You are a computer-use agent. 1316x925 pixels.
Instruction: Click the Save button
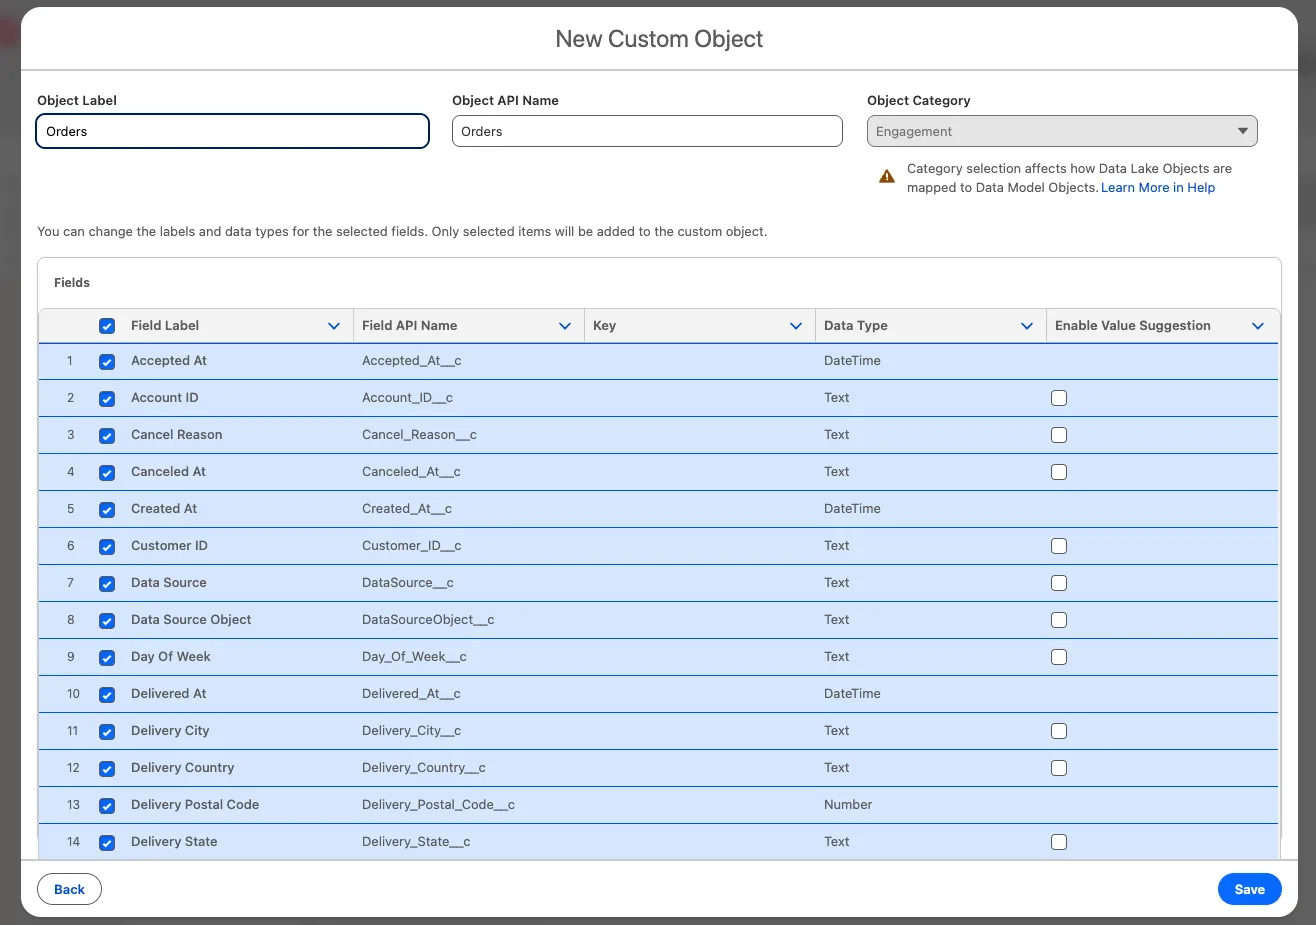click(x=1249, y=889)
